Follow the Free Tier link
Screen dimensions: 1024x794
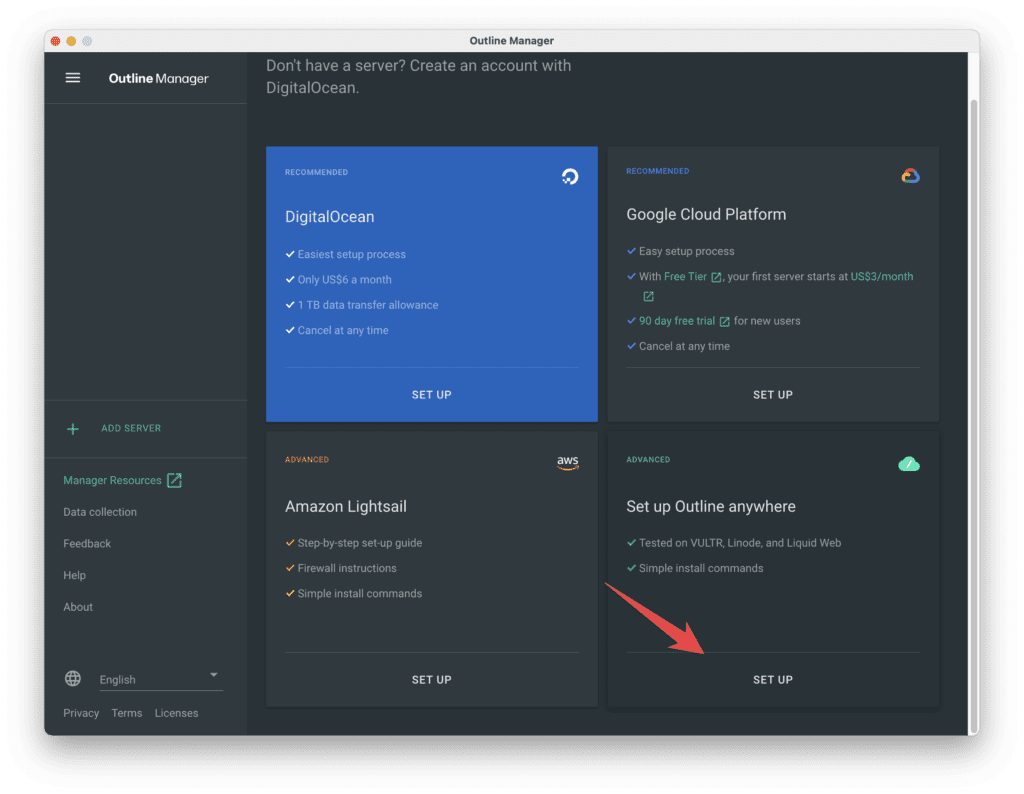coord(685,277)
